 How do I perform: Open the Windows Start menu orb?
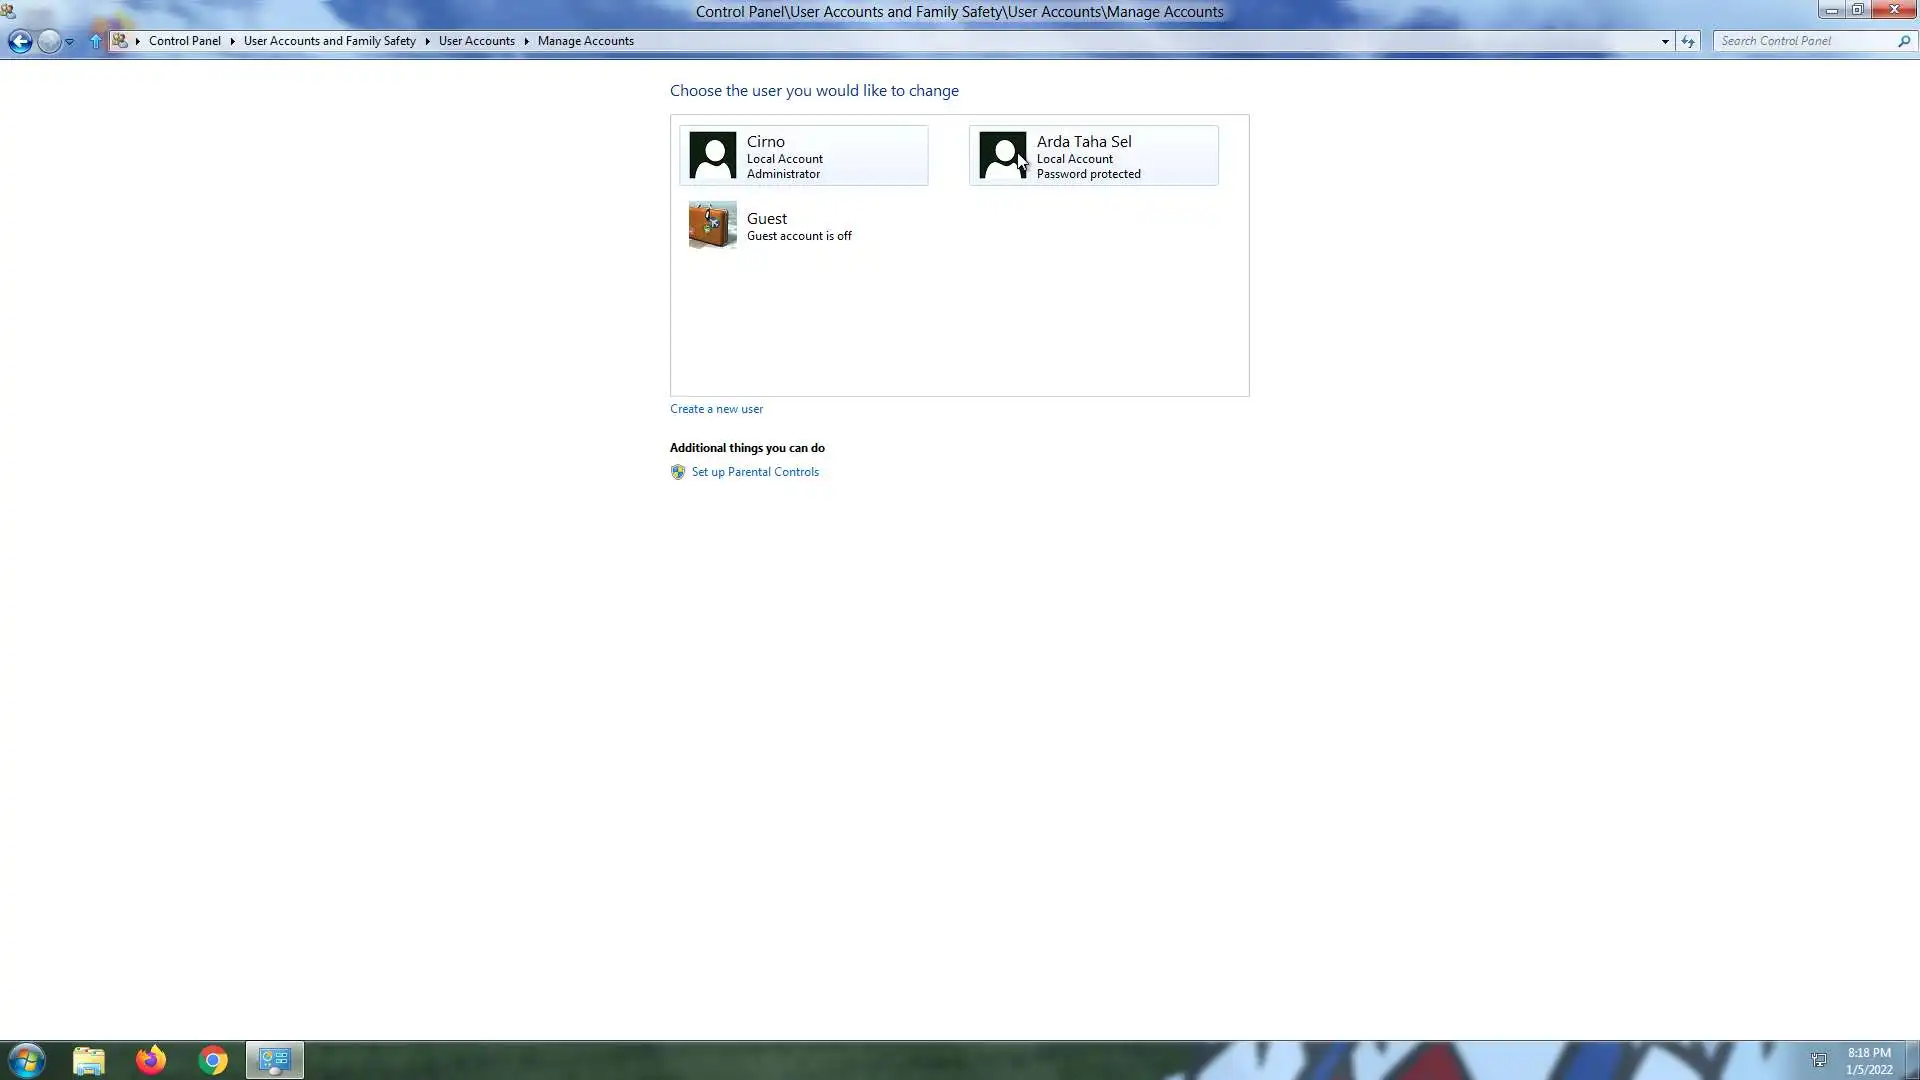(27, 1060)
